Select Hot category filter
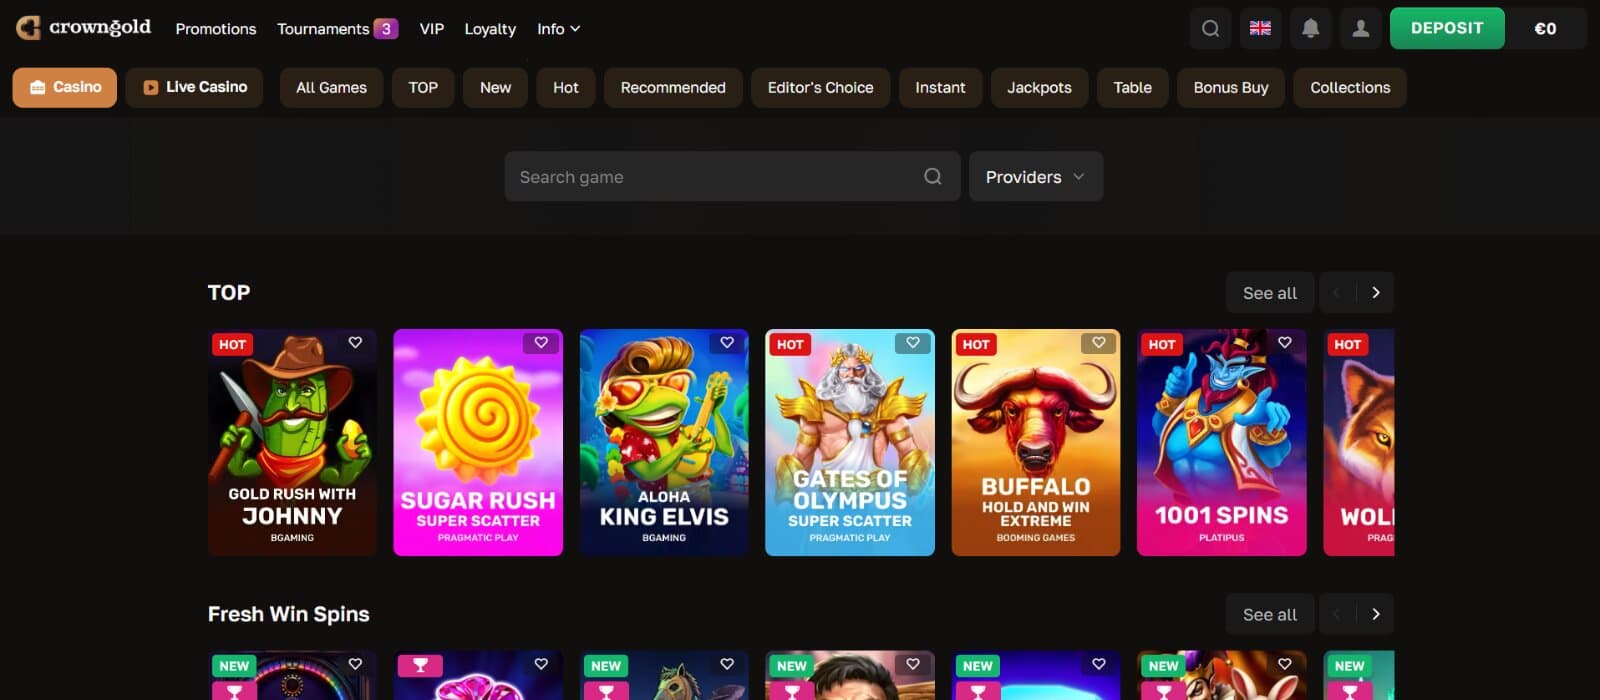This screenshot has width=1600, height=700. tap(566, 87)
